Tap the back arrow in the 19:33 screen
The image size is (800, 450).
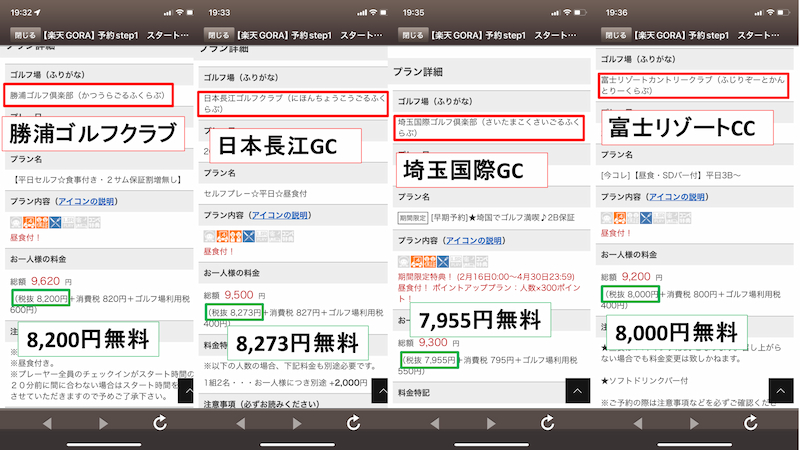click(240, 423)
